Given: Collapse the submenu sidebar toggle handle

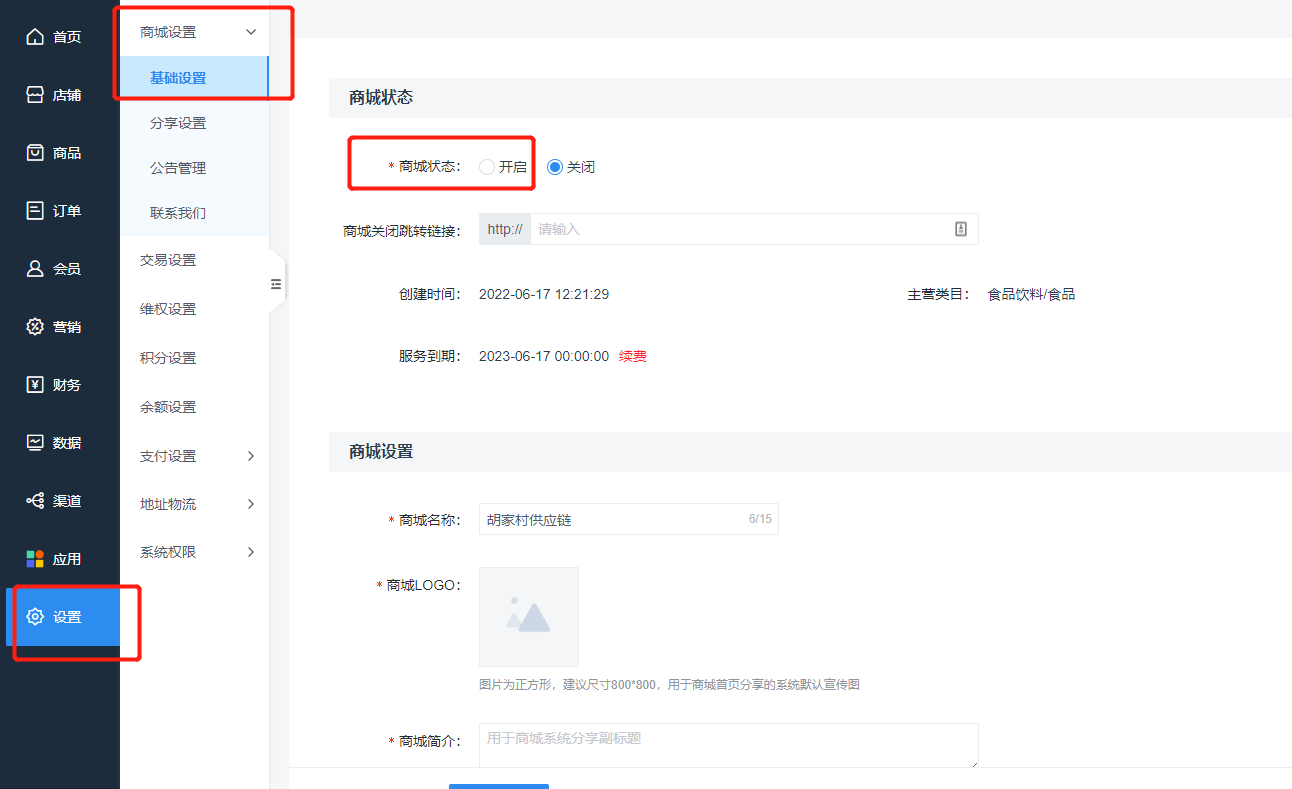Looking at the screenshot, I should click(277, 284).
